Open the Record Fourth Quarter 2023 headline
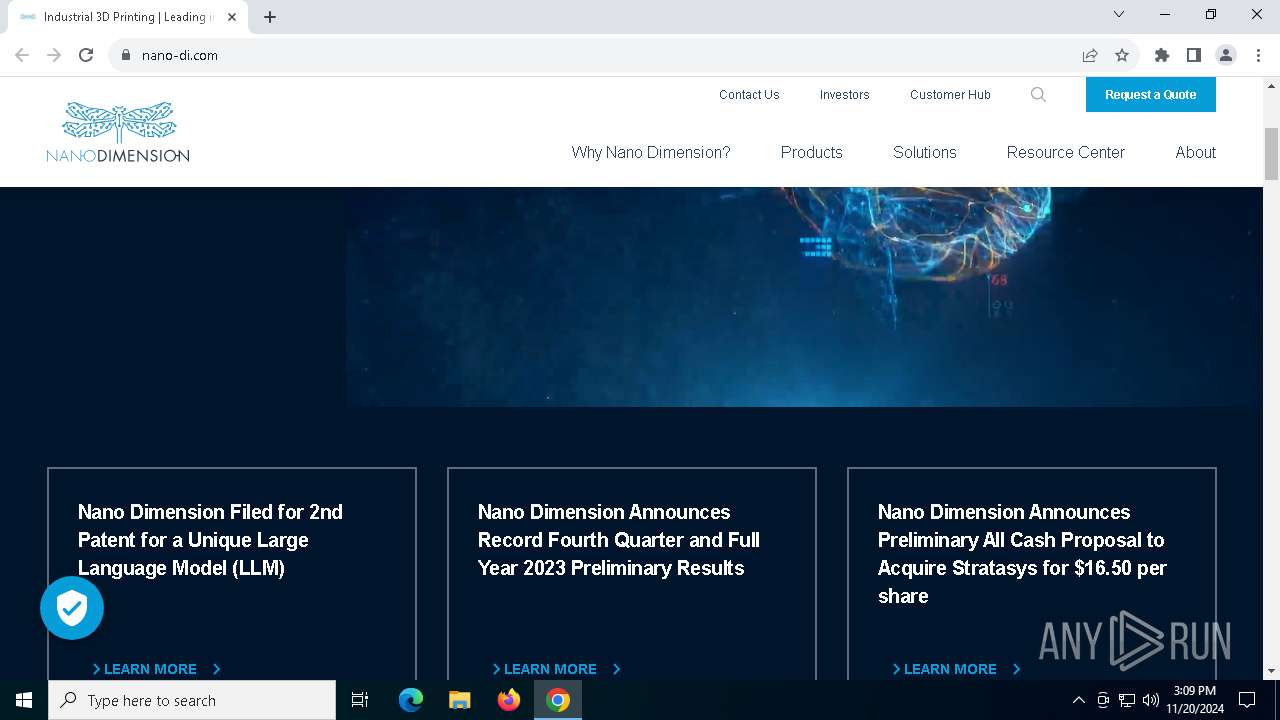Viewport: 1280px width, 720px height. (619, 540)
